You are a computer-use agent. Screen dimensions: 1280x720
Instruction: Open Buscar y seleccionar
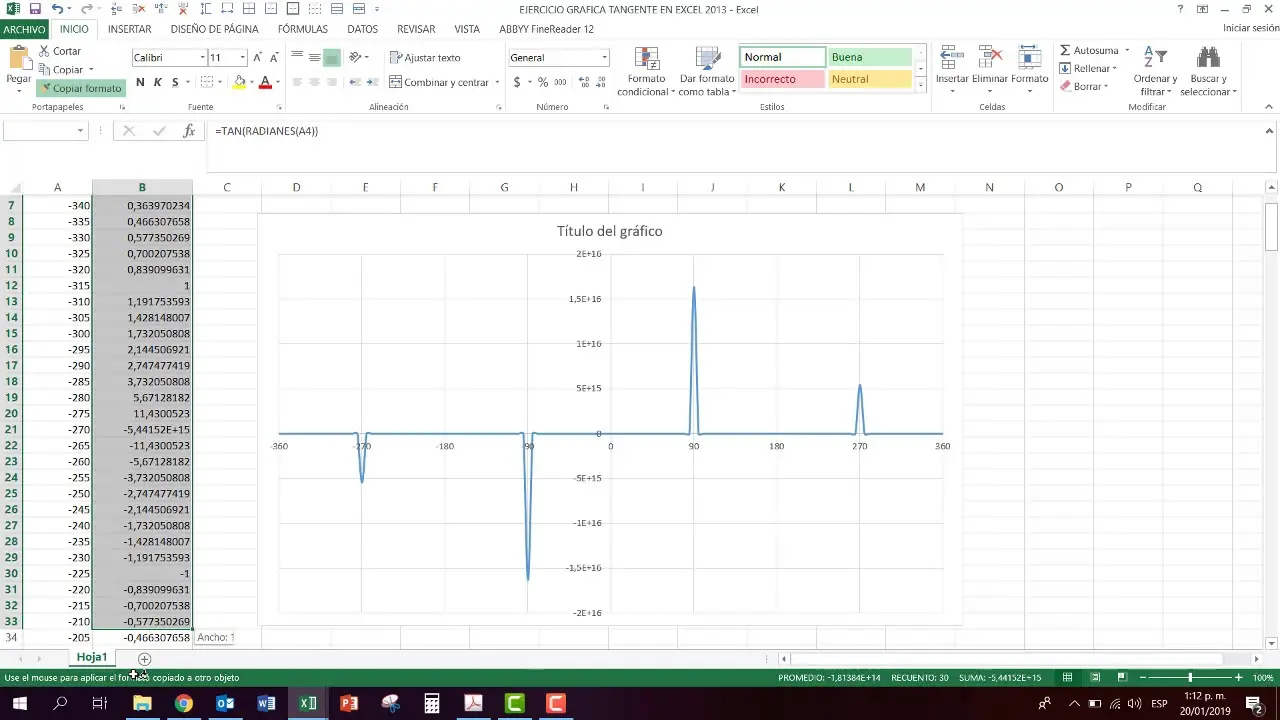(x=1208, y=68)
